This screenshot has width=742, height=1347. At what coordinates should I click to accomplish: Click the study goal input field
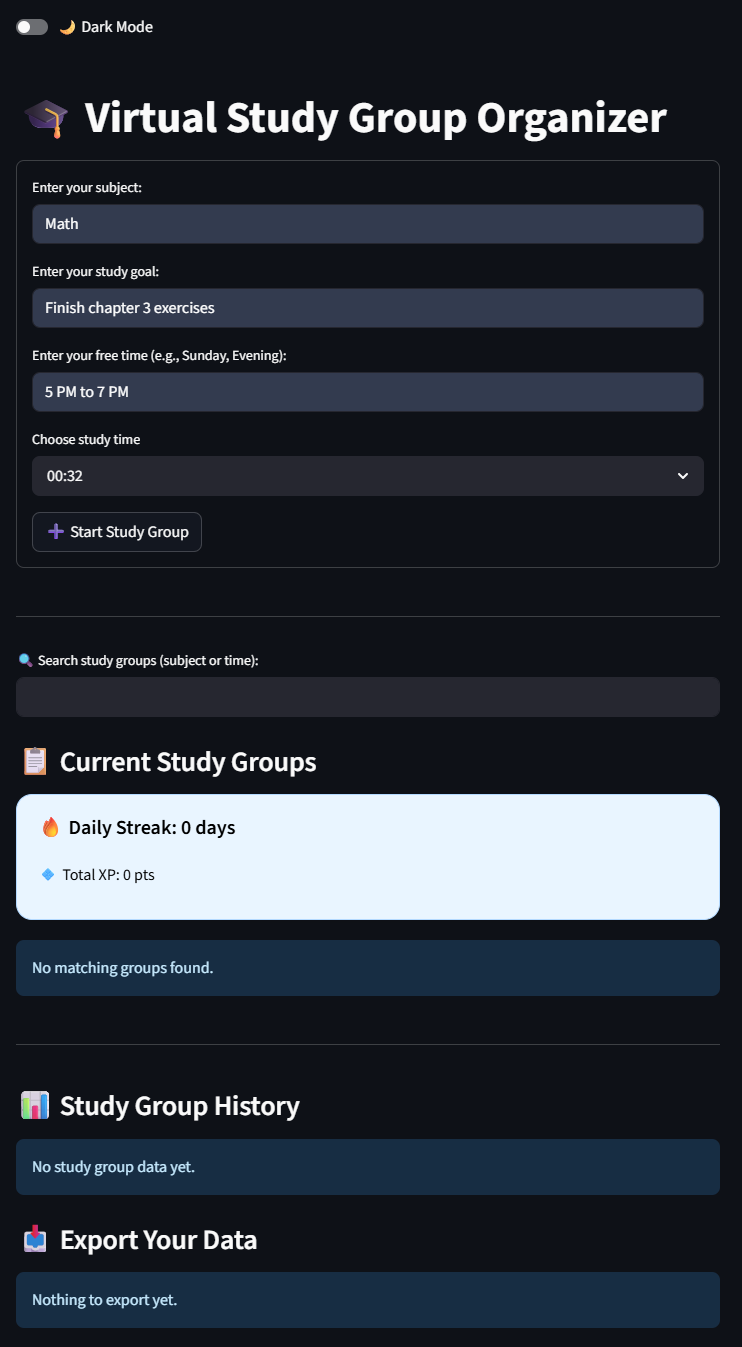pyautogui.click(x=367, y=308)
